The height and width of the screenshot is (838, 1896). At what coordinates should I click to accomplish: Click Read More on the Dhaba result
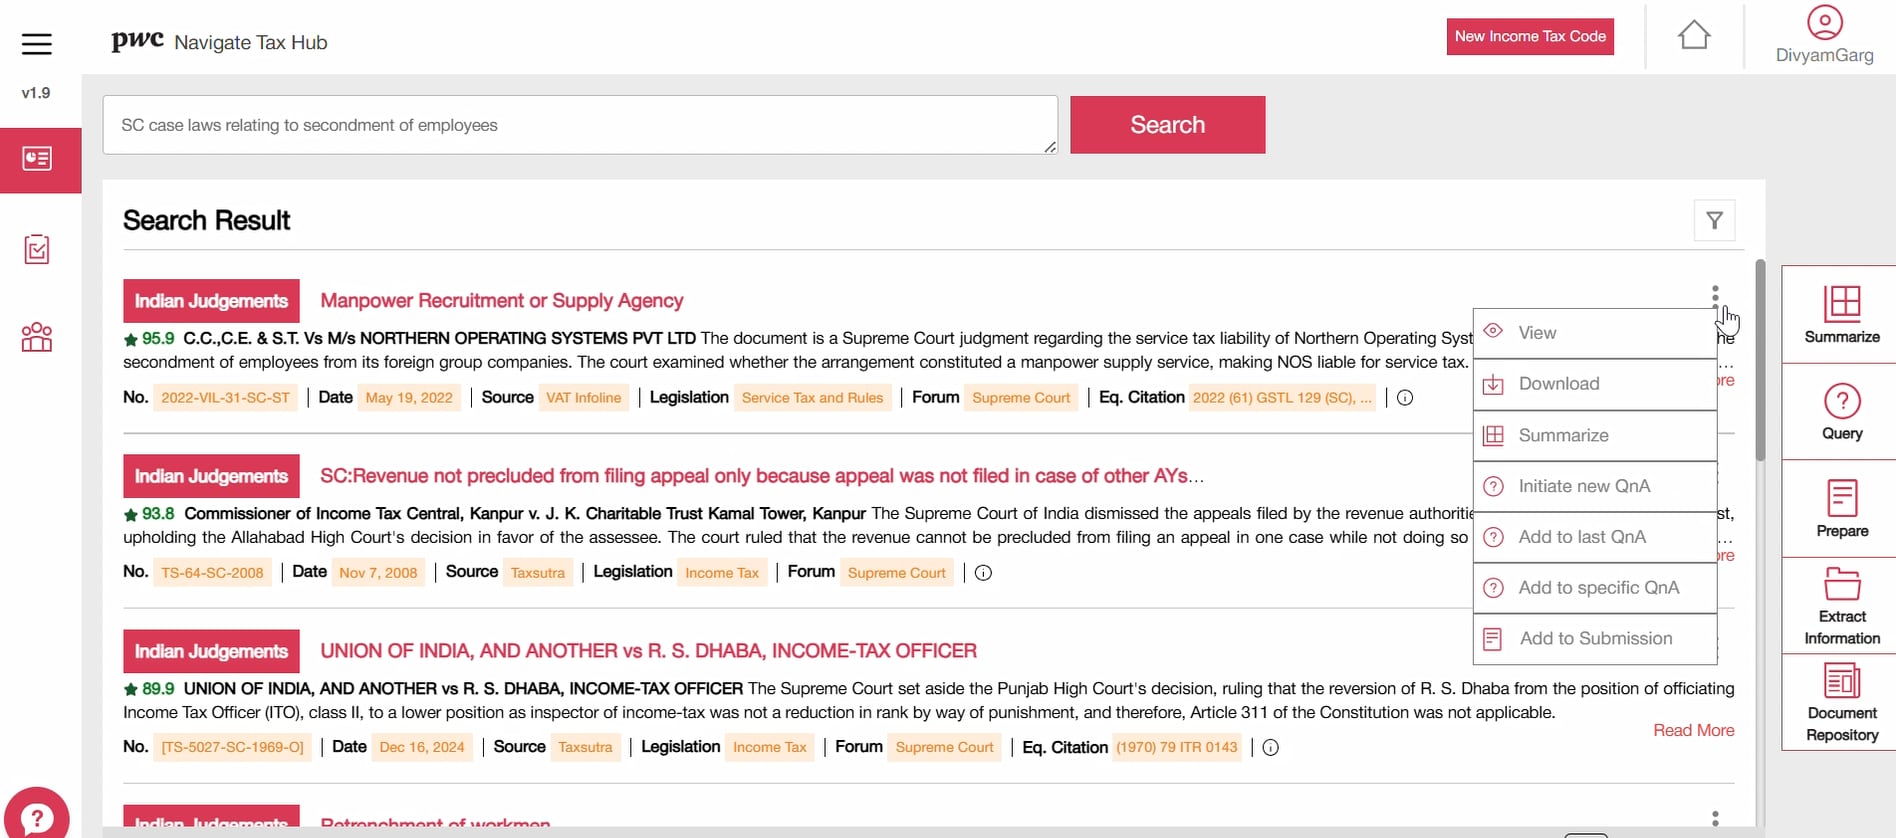pos(1693,730)
